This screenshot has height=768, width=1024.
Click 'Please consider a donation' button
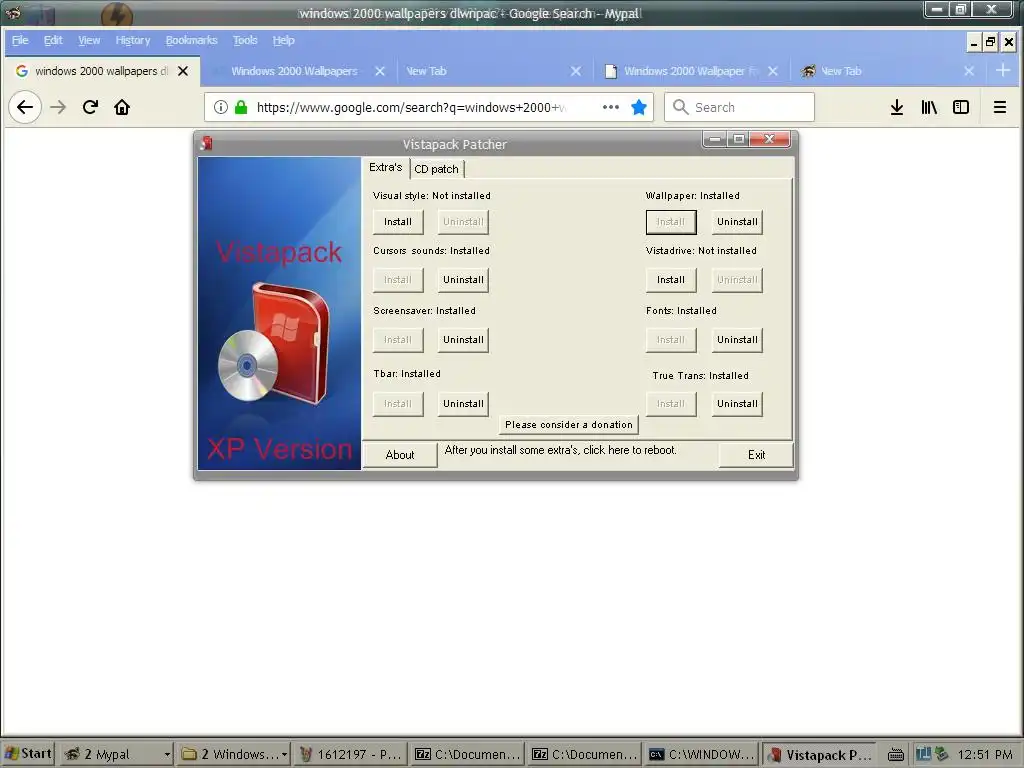(x=569, y=424)
